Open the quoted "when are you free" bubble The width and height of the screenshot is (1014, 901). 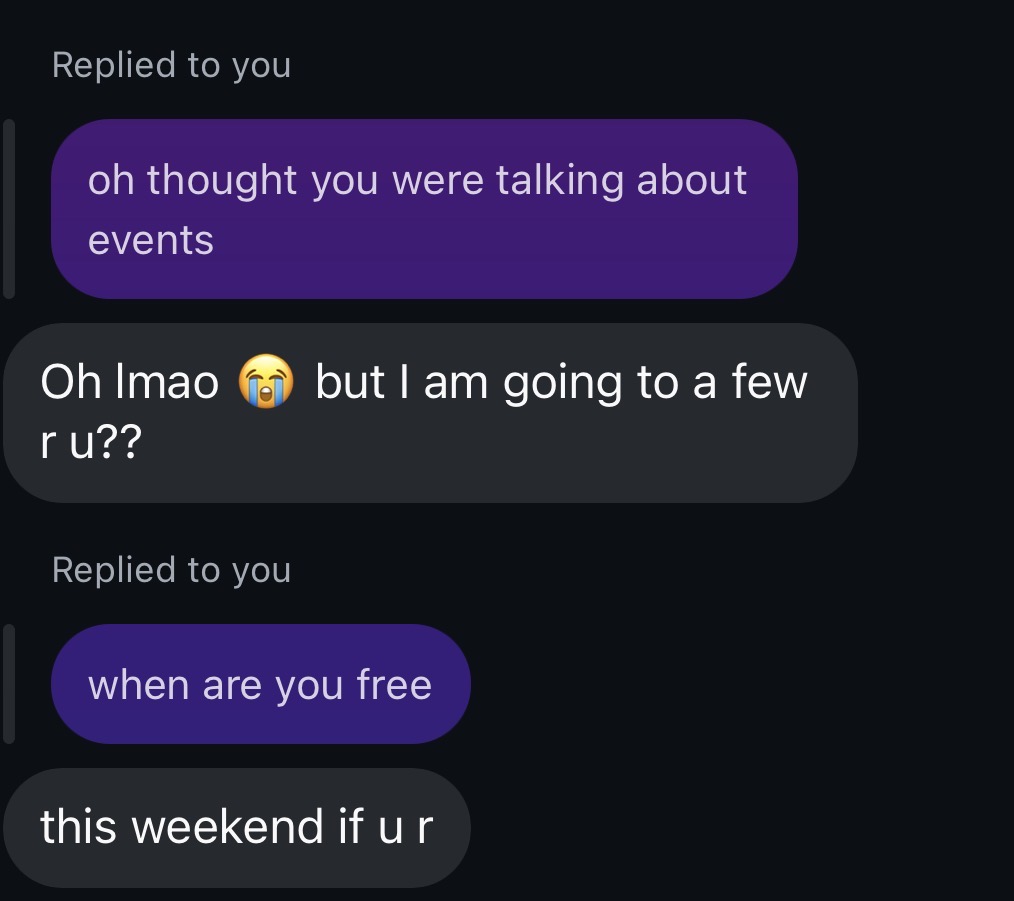(260, 685)
